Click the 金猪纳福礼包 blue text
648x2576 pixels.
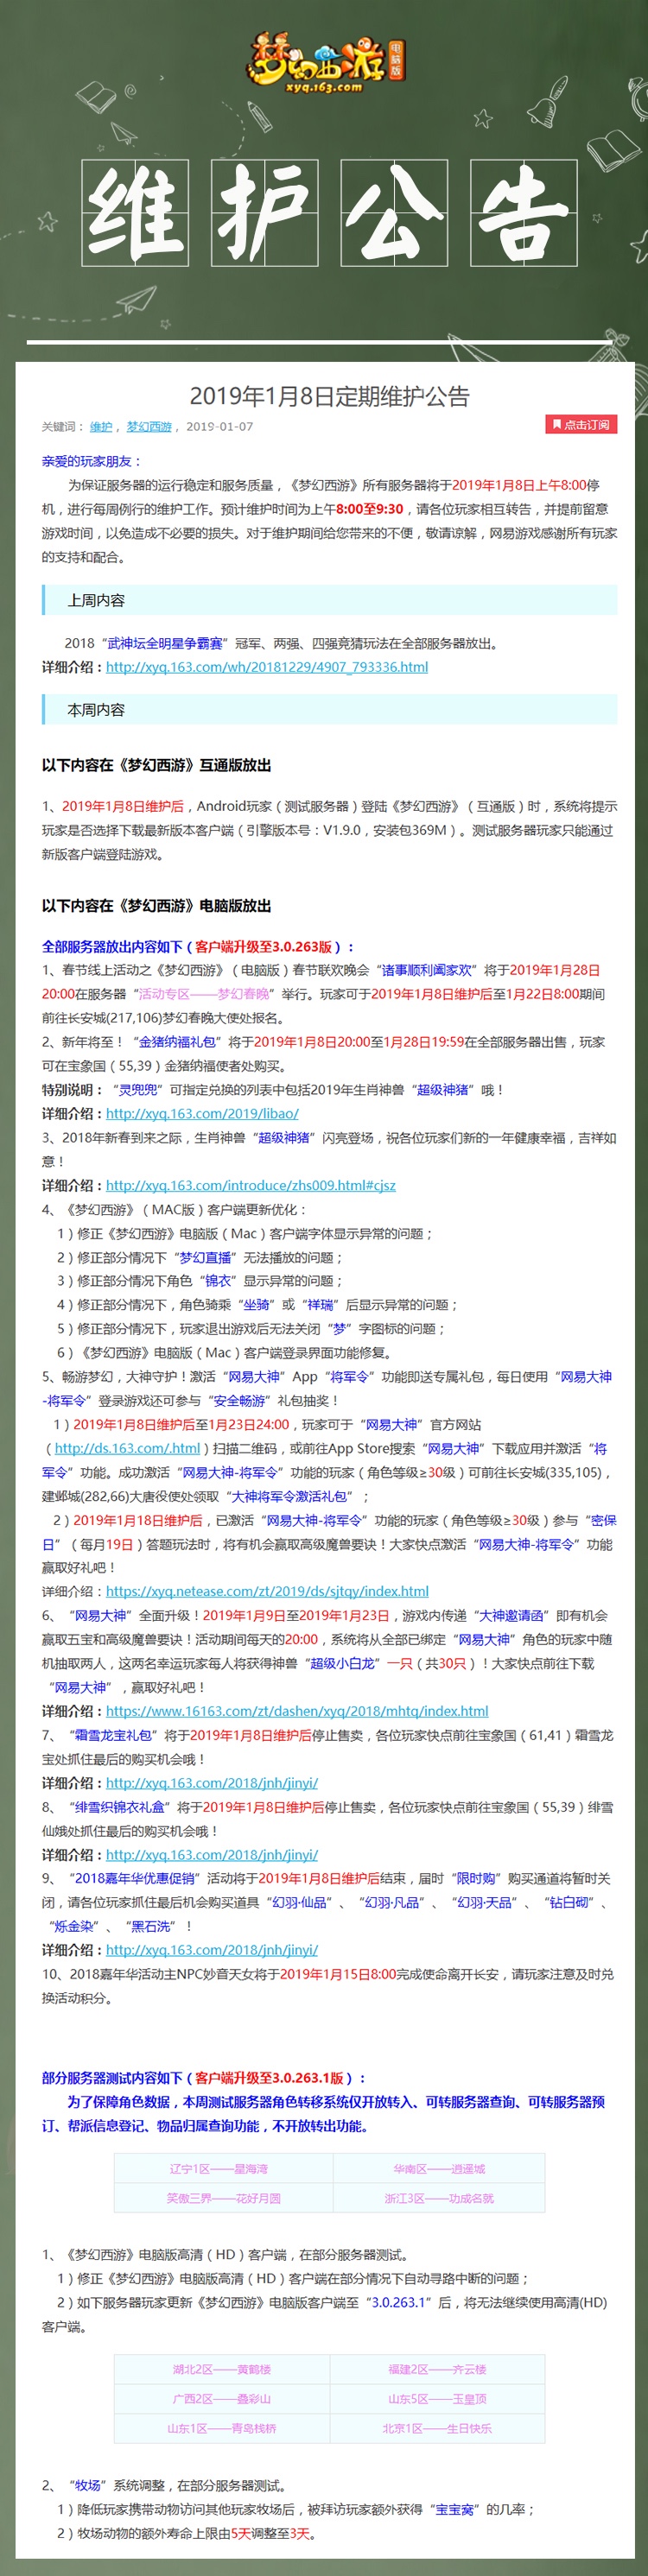point(176,1042)
